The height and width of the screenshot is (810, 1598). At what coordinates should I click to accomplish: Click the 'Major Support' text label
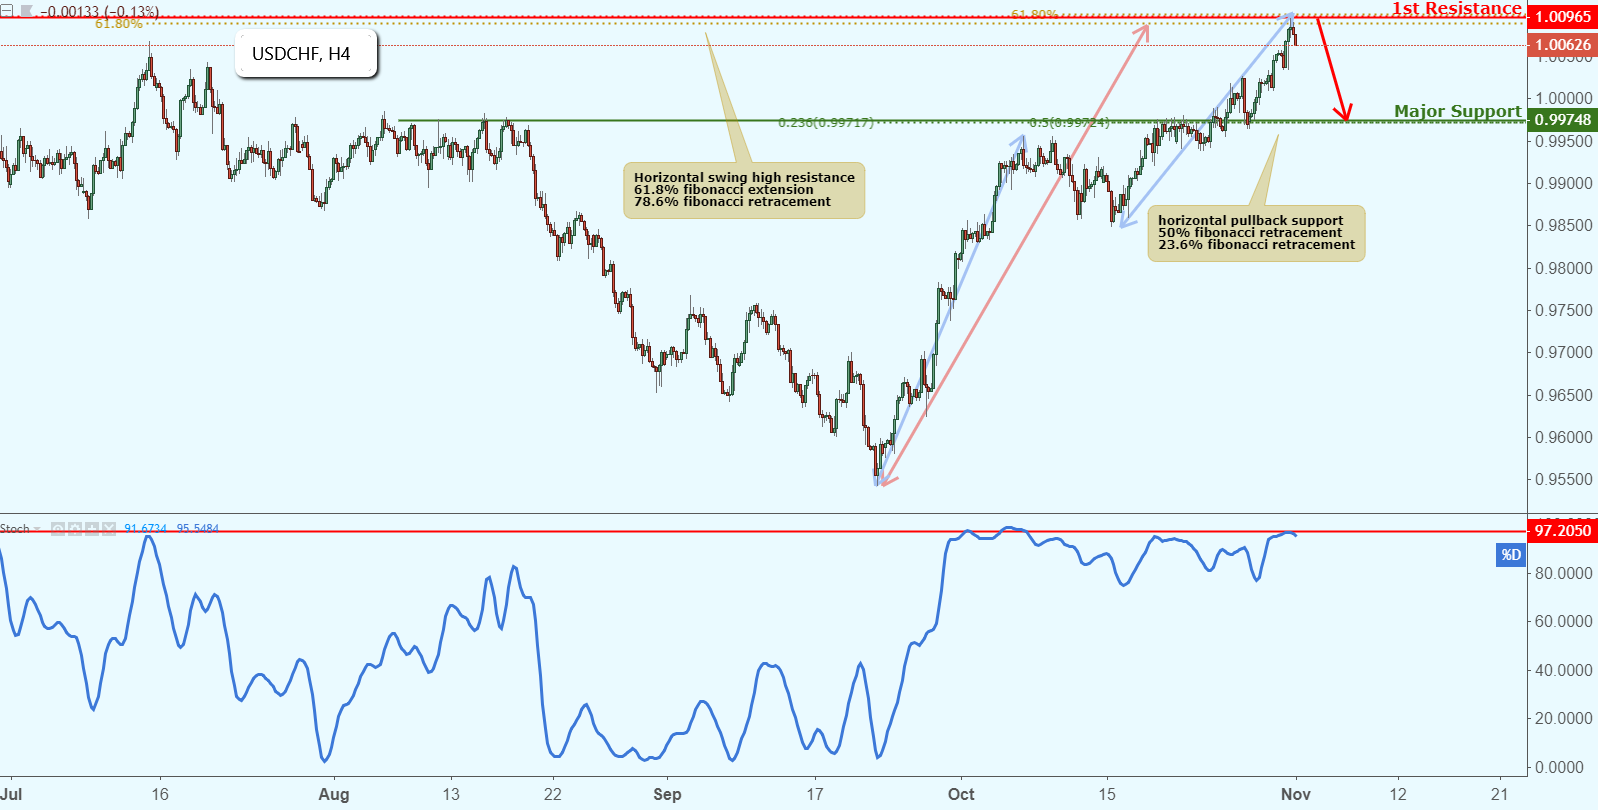(1458, 111)
